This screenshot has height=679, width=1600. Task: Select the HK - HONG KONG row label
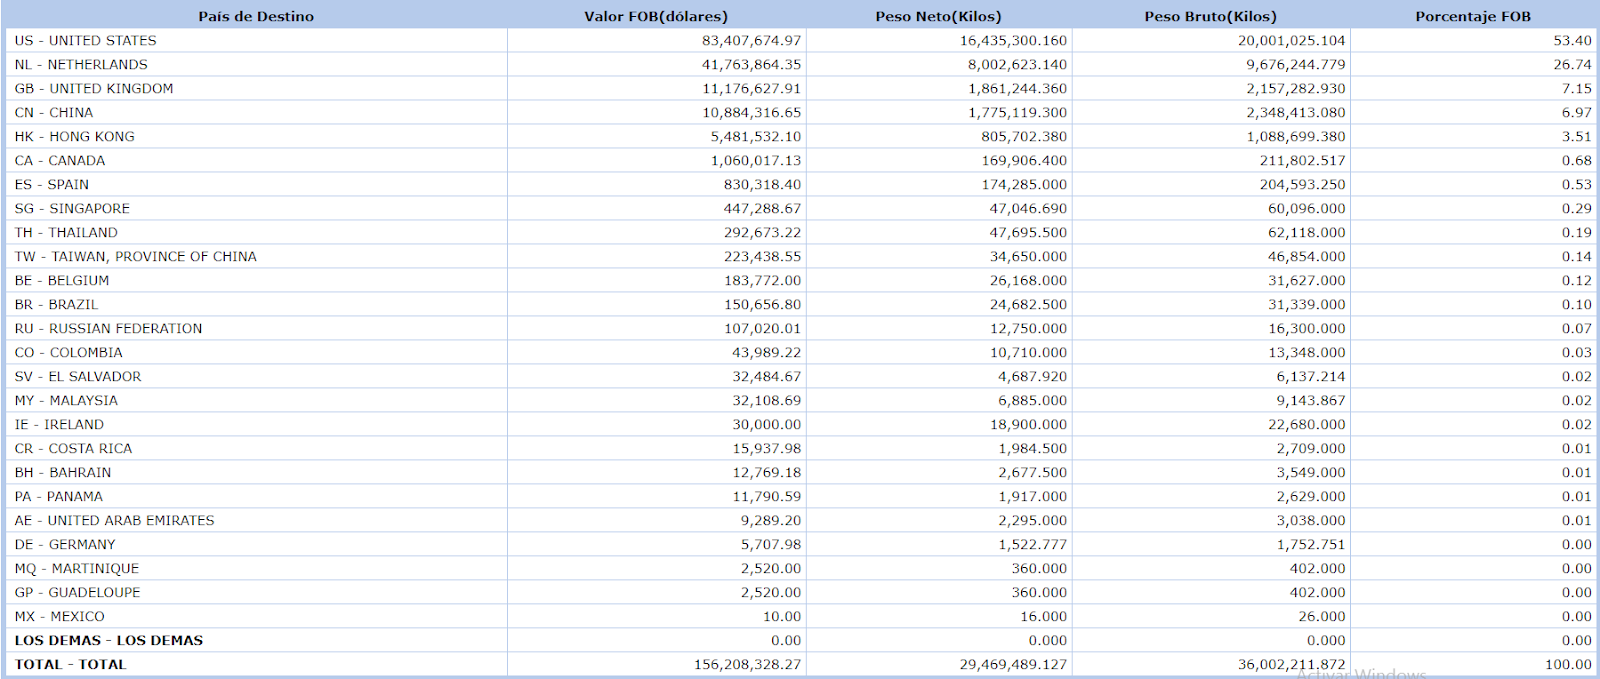(x=75, y=136)
